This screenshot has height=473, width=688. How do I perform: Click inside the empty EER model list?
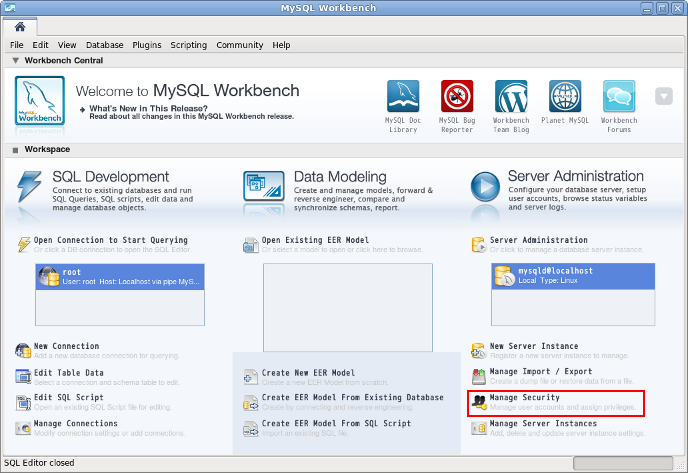pos(348,307)
